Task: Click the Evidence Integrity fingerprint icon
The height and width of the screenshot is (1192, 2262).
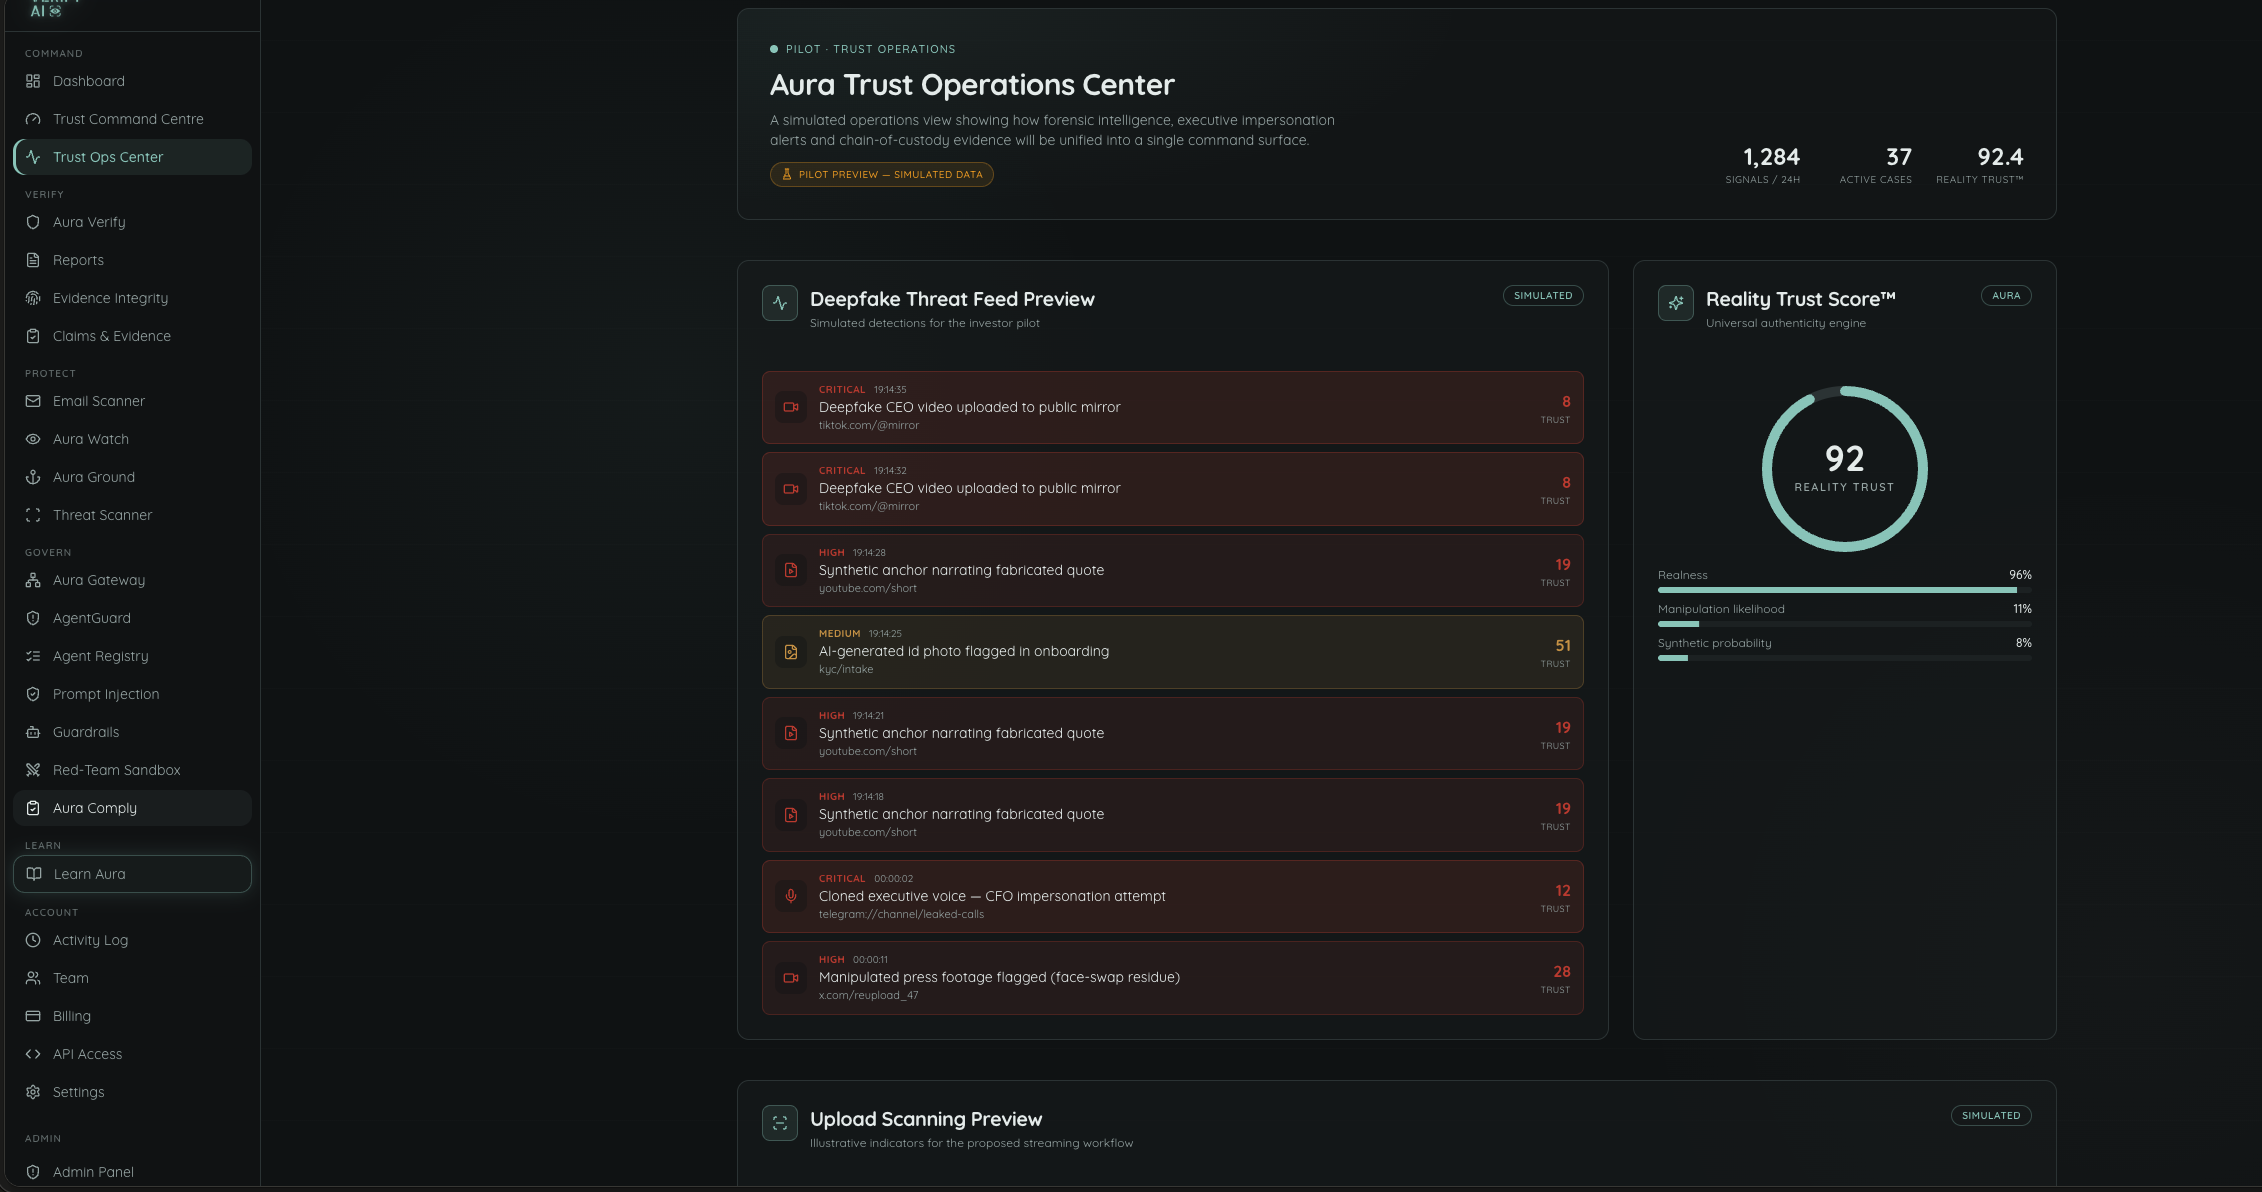Action: pos(33,298)
